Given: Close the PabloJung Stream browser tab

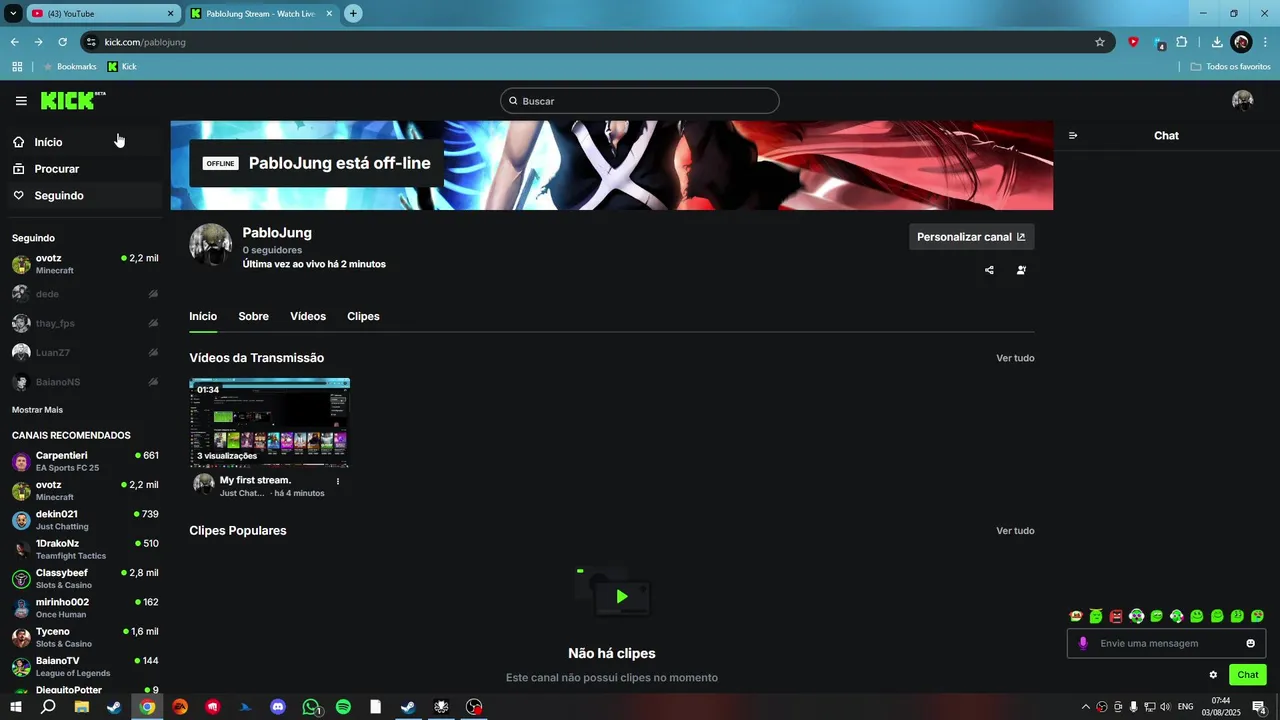Looking at the screenshot, I should pyautogui.click(x=331, y=14).
